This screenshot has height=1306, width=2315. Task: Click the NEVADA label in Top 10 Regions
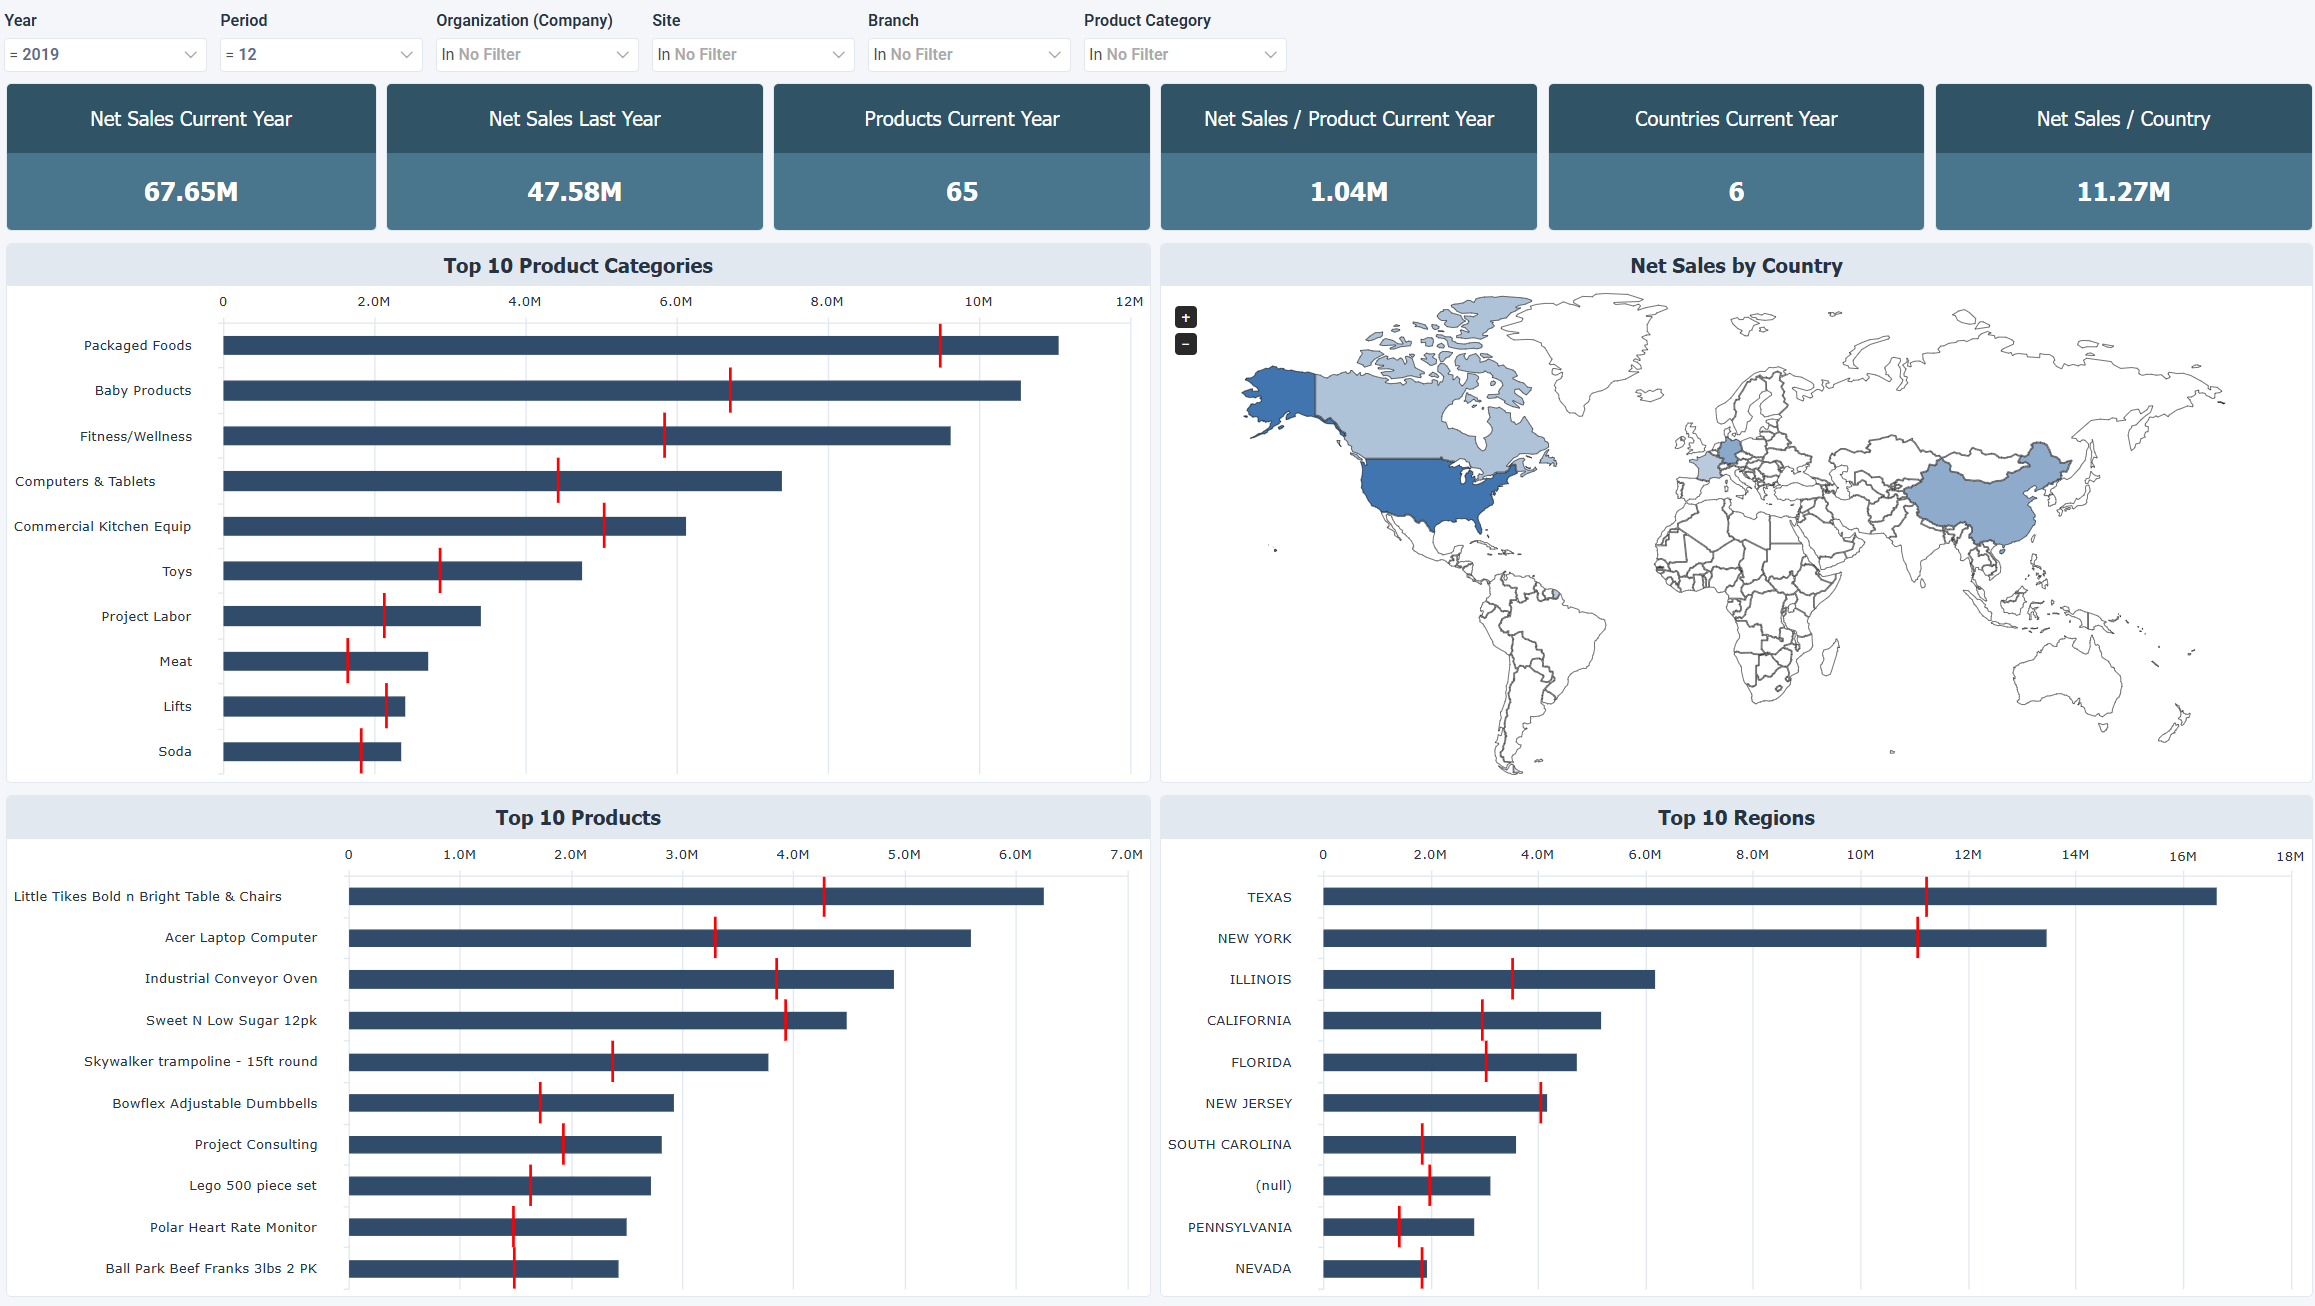tap(1263, 1268)
